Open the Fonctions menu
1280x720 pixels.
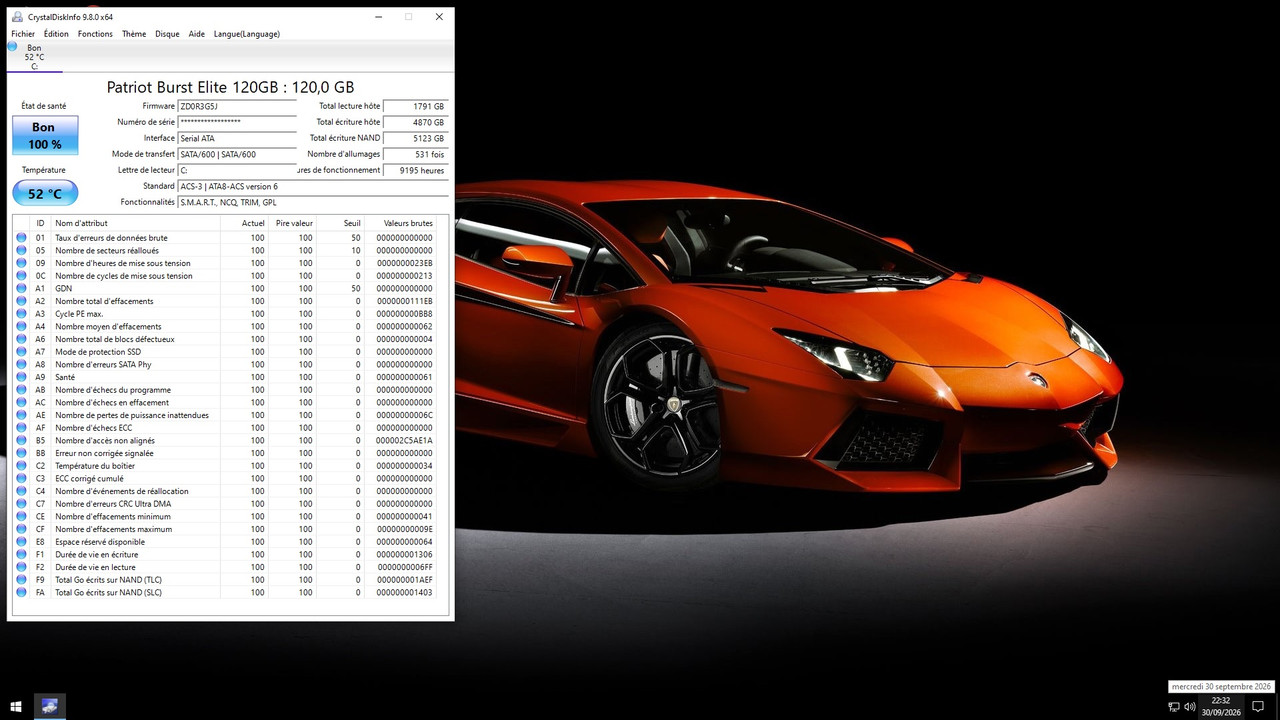click(95, 34)
